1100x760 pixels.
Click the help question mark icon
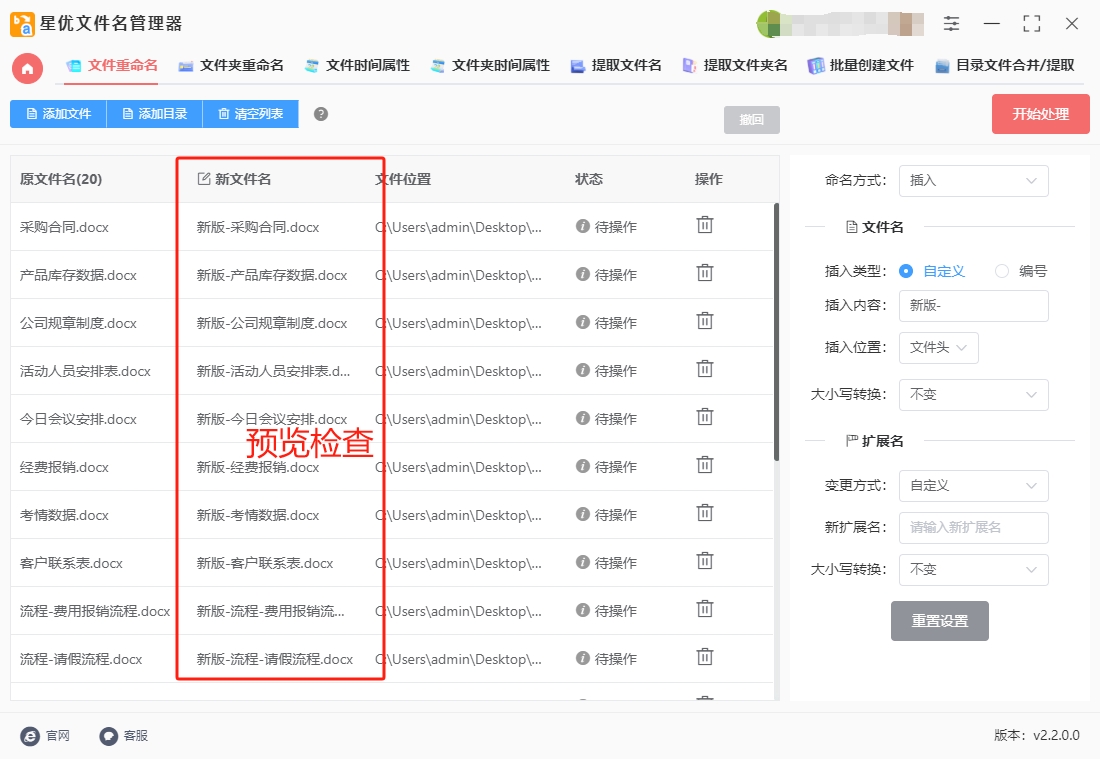tap(321, 114)
